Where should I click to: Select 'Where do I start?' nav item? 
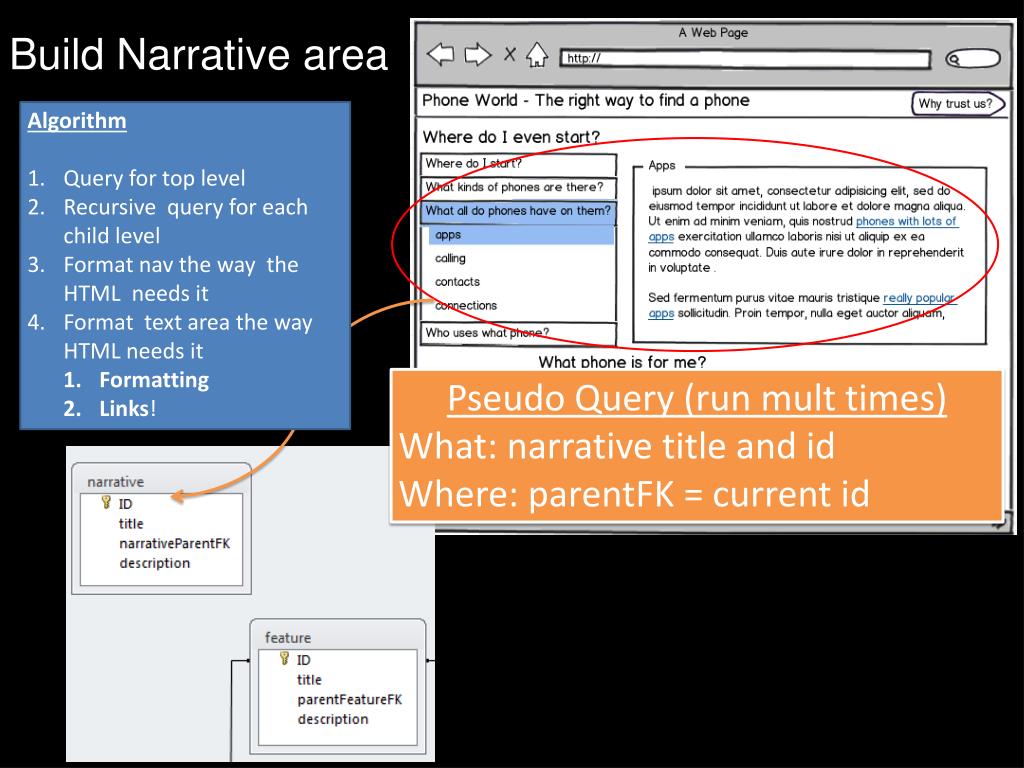pos(519,165)
